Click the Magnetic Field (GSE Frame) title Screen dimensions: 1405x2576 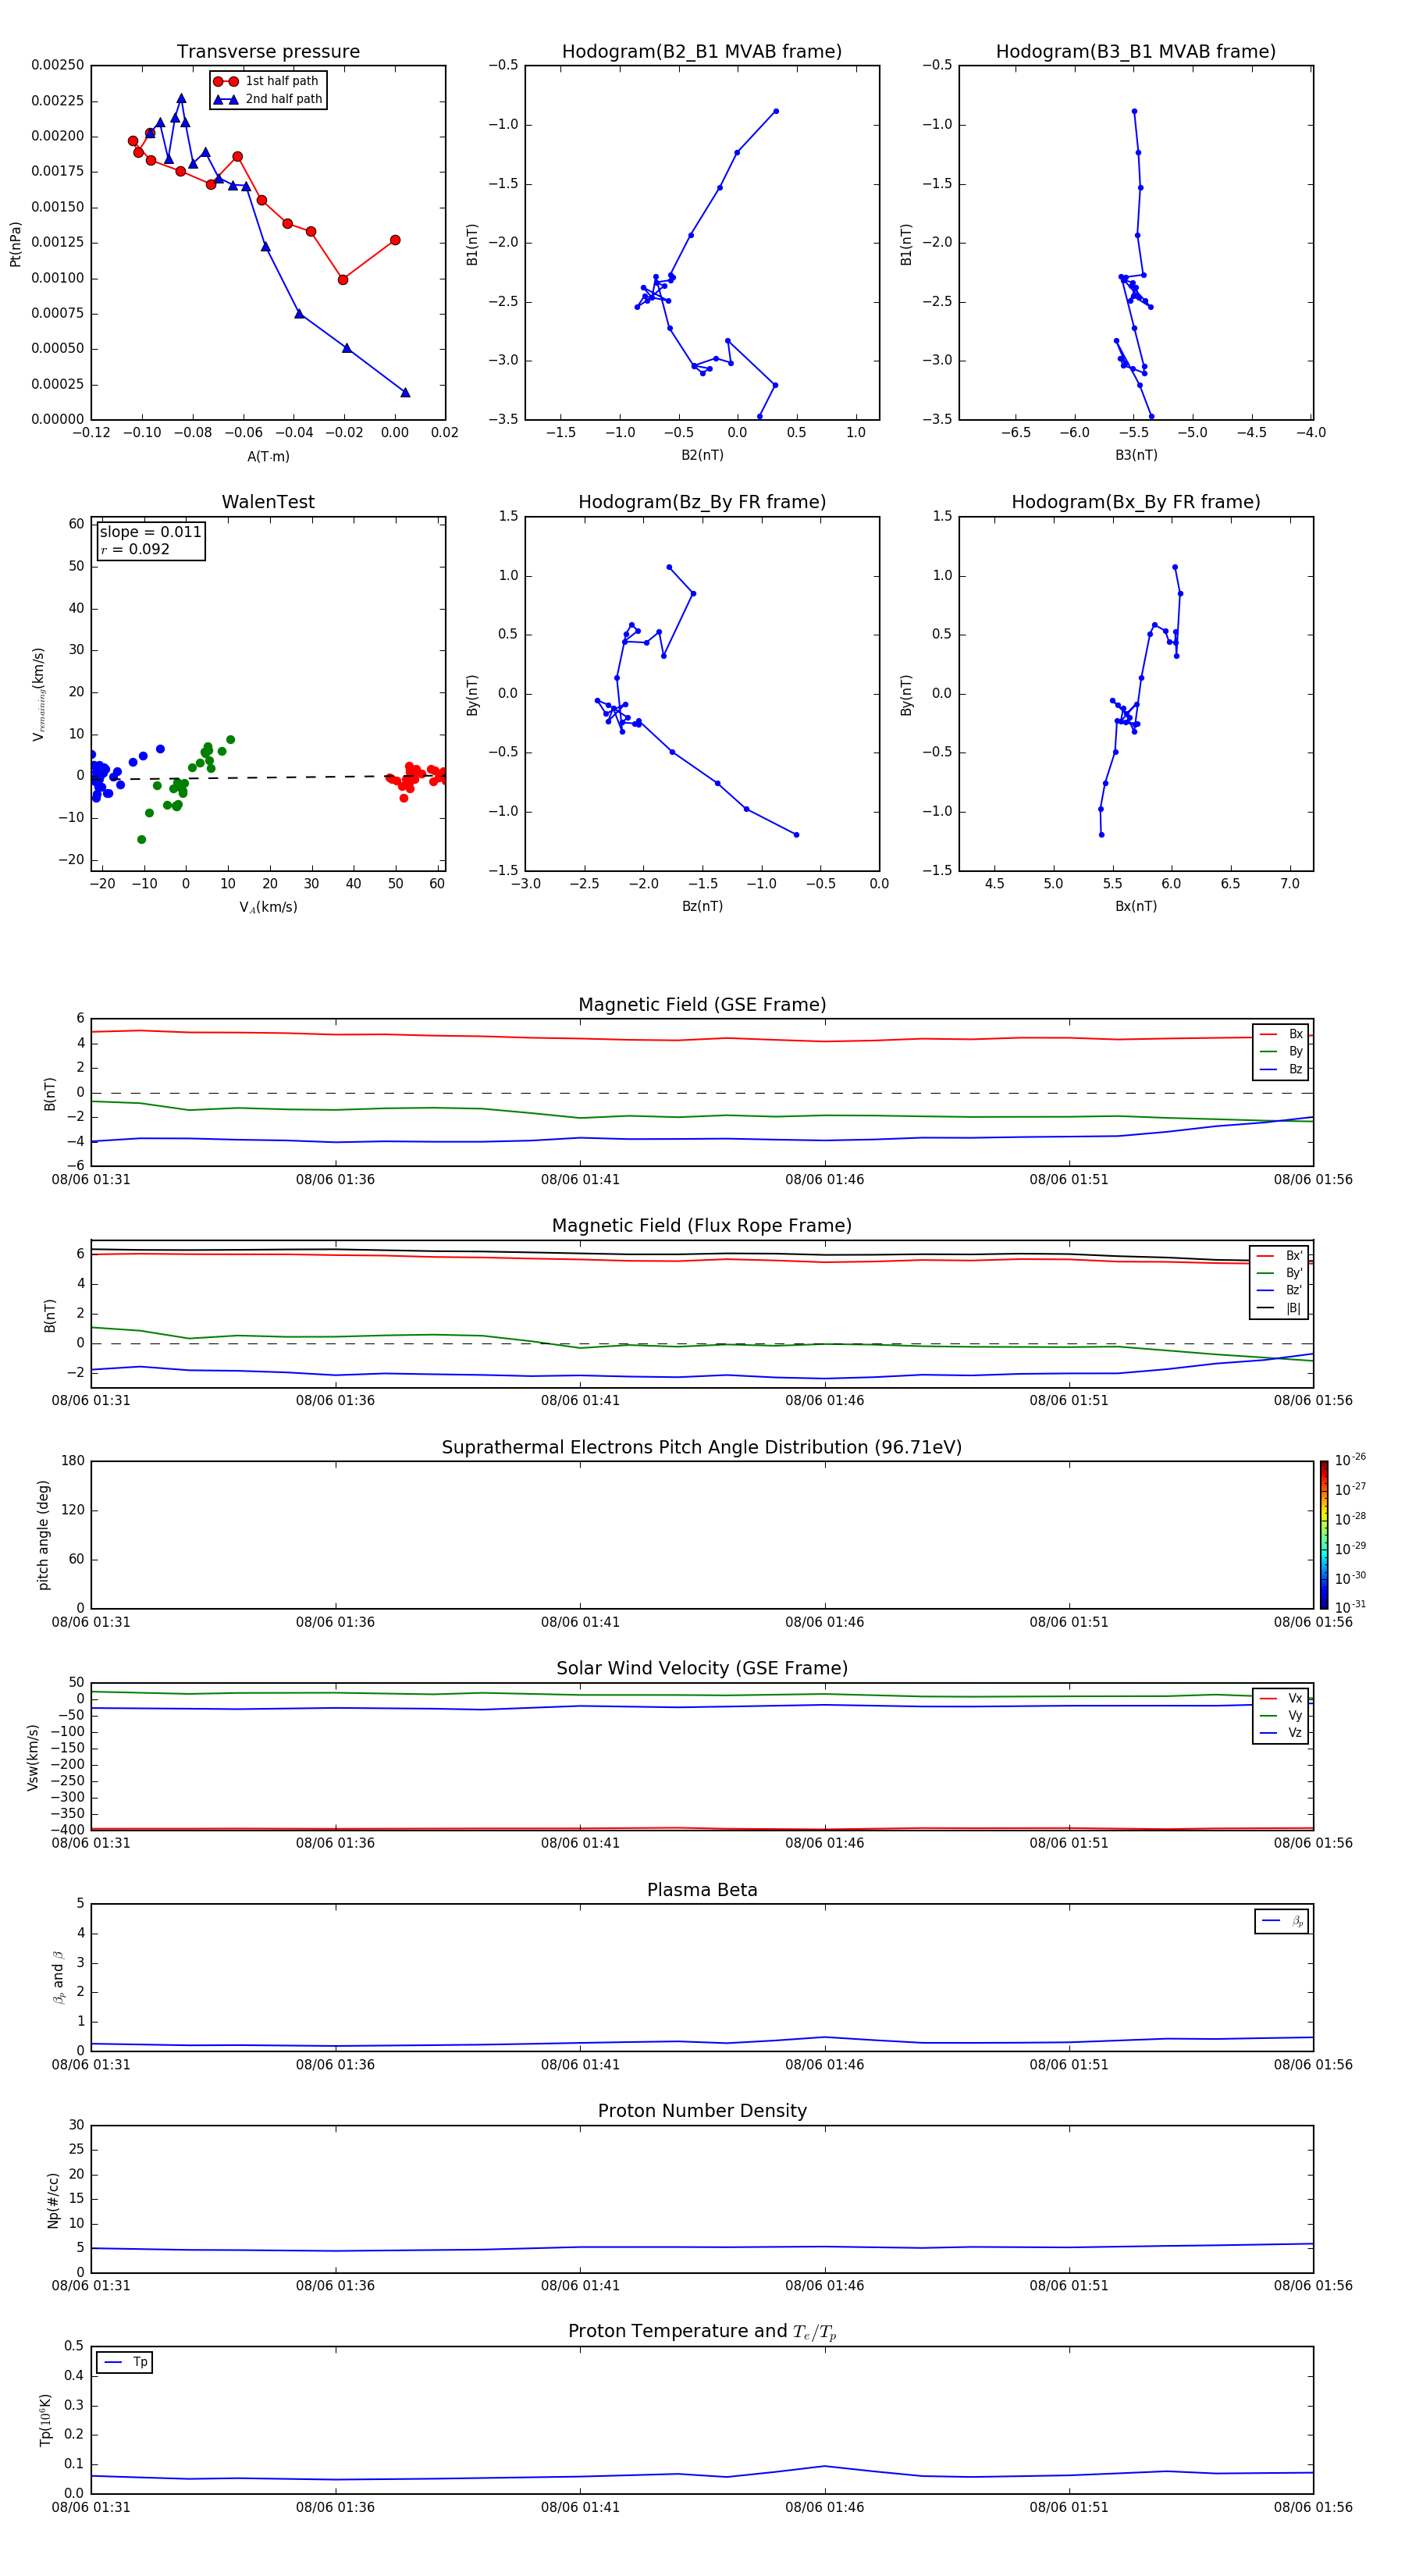pyautogui.click(x=702, y=1005)
